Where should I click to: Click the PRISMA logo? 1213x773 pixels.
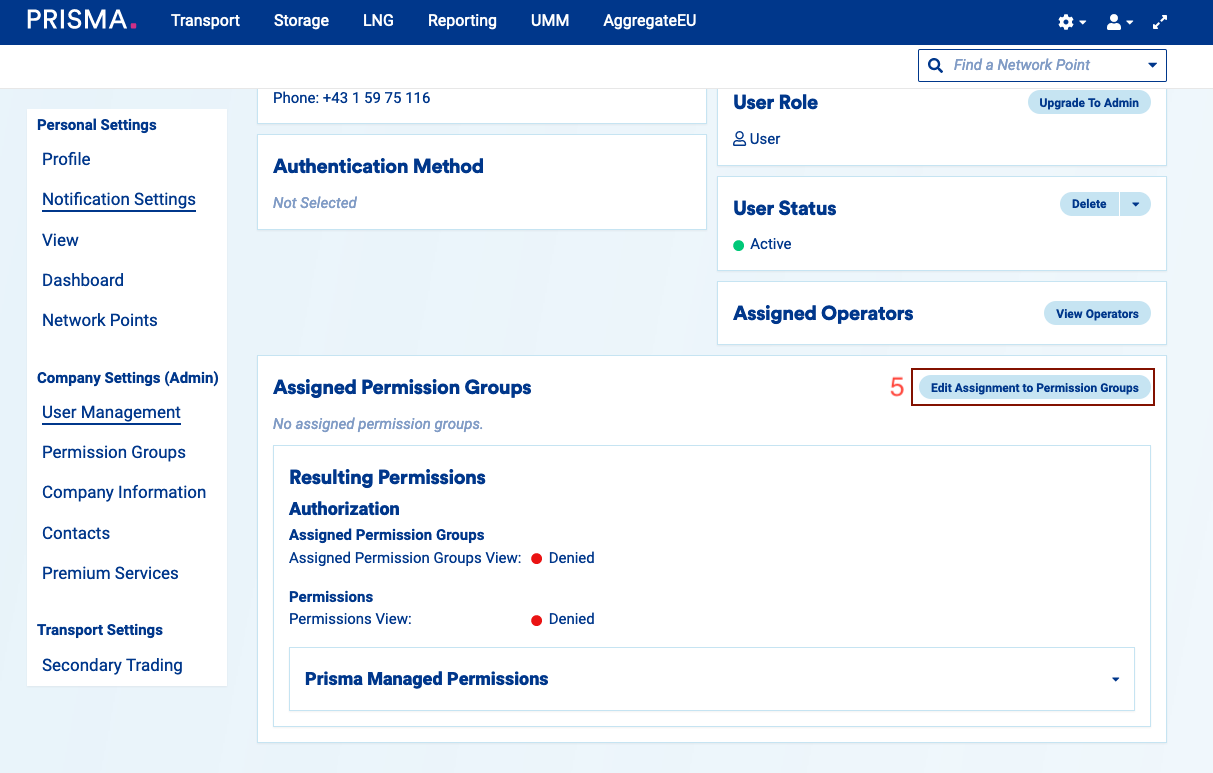coord(82,21)
